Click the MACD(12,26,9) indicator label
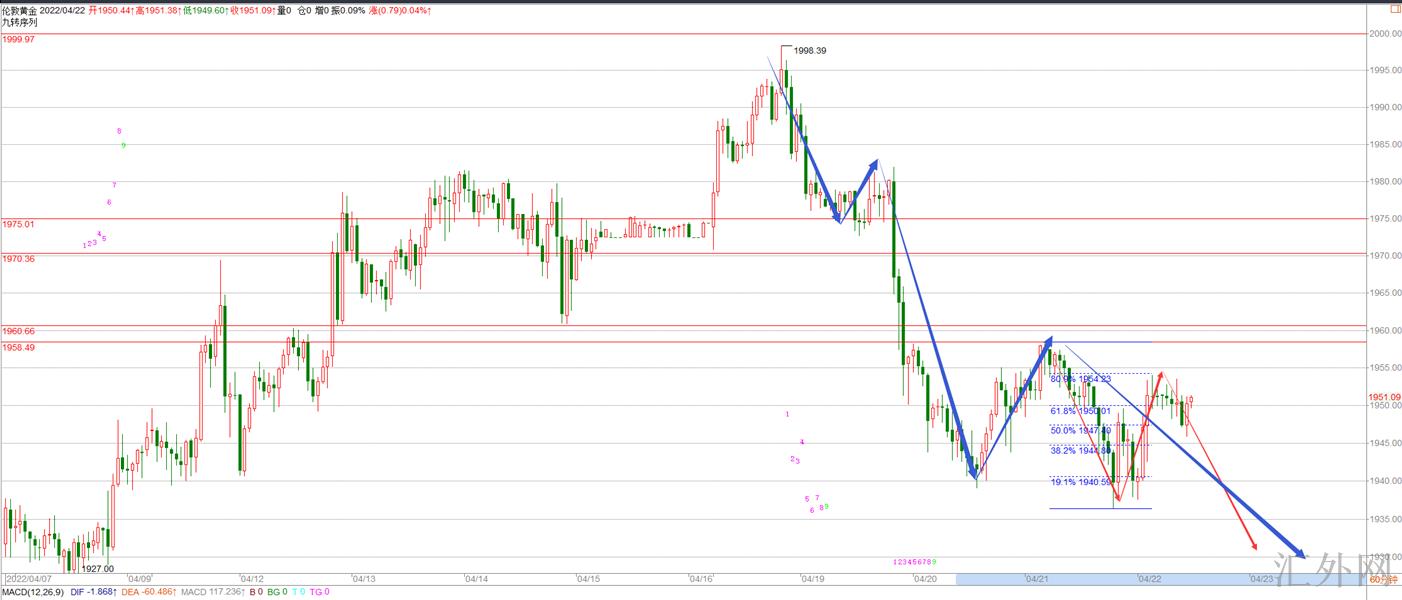The width and height of the screenshot is (1402, 600). click(32, 592)
